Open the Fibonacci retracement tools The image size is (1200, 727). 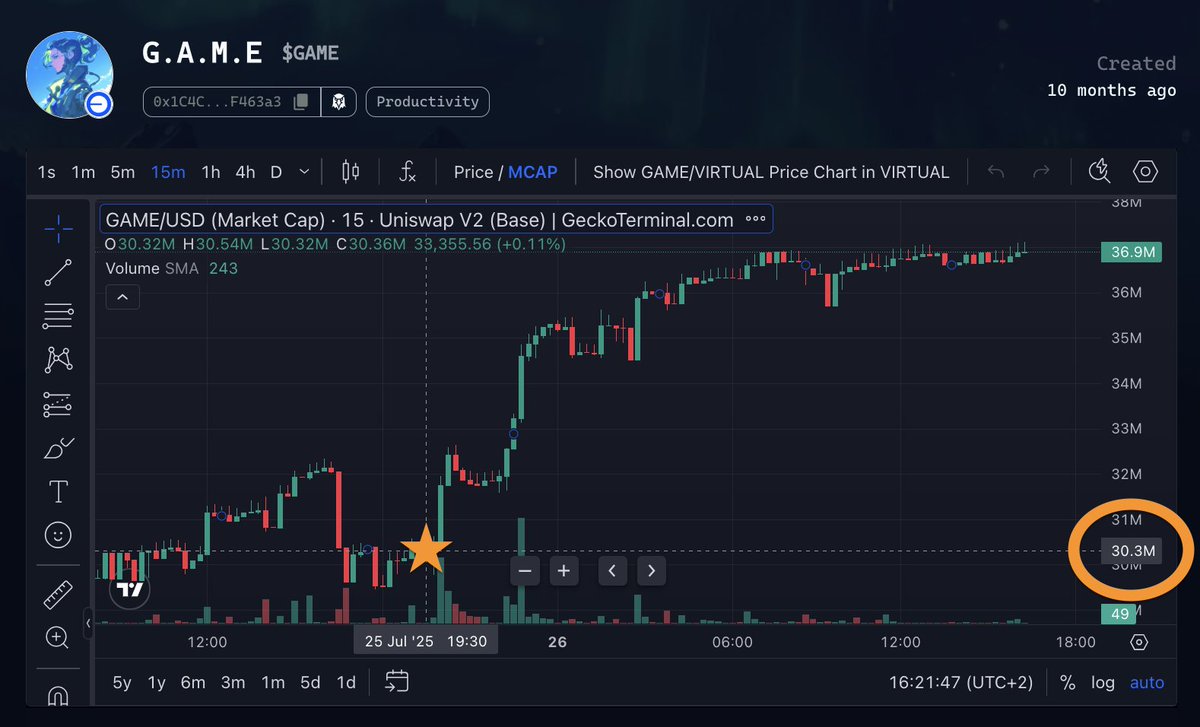[x=58, y=316]
